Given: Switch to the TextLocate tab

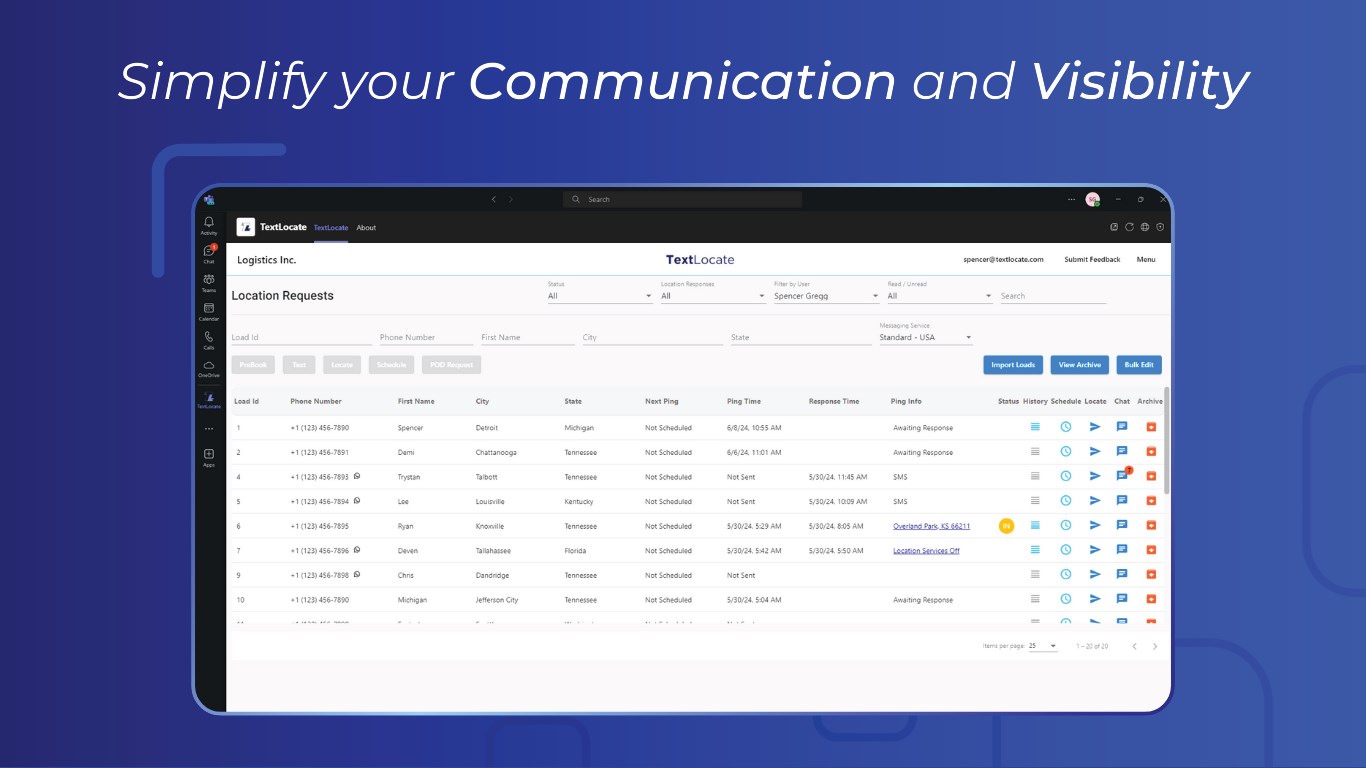Looking at the screenshot, I should pos(331,228).
